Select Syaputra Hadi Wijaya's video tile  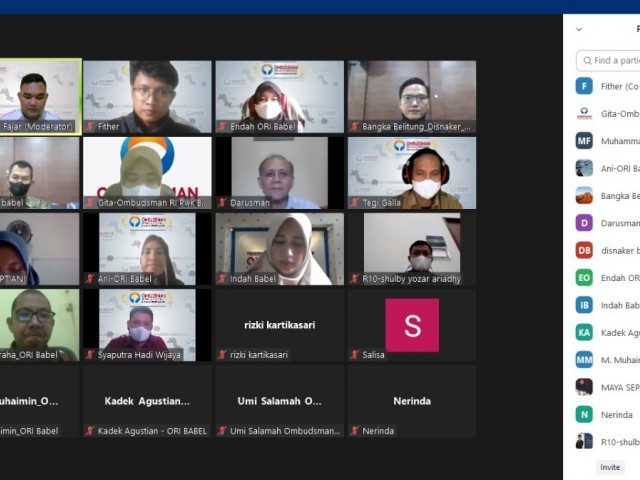147,325
